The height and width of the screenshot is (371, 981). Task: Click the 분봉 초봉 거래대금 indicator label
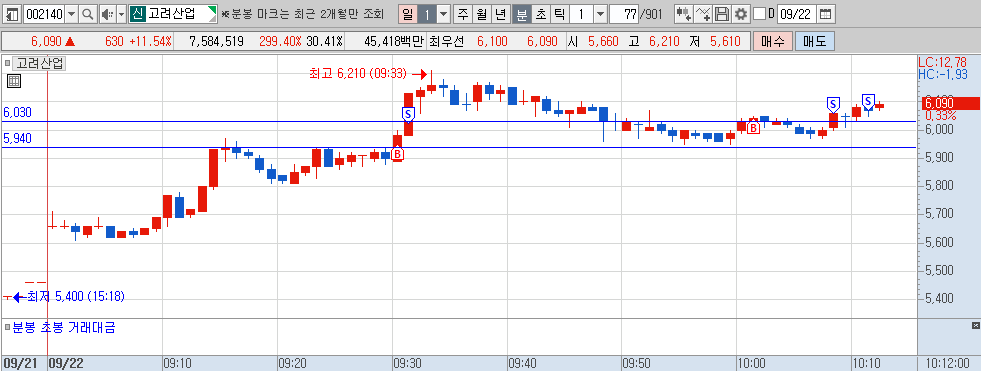click(64, 327)
